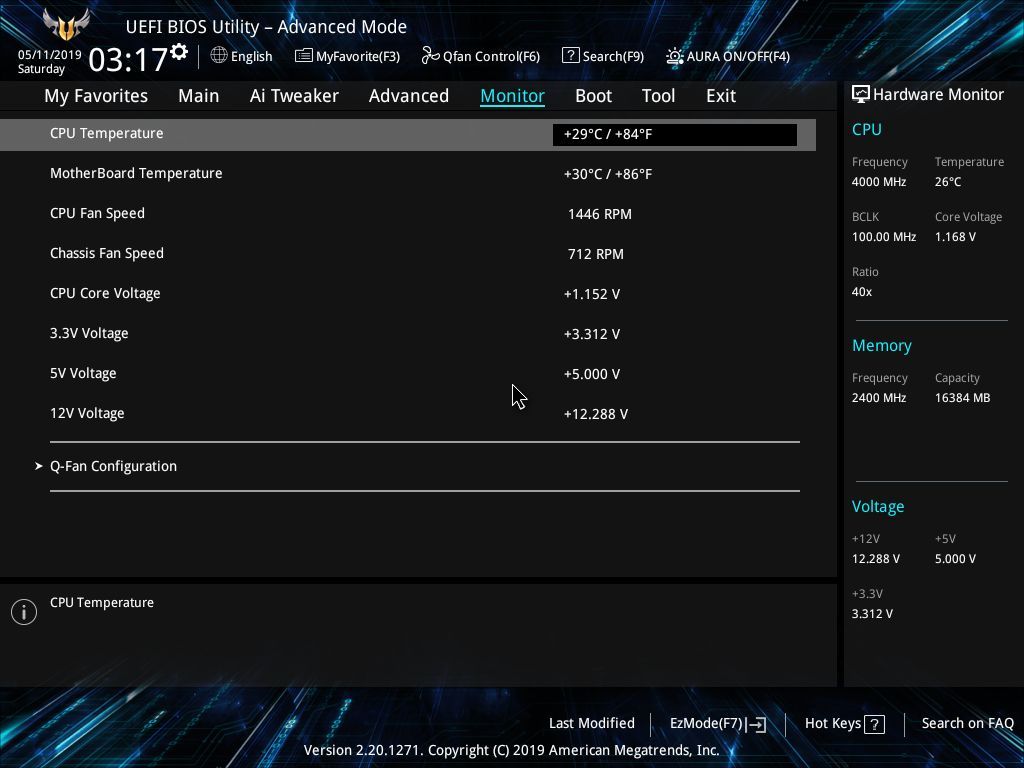Switch to the Main tab
The image size is (1024, 768).
(199, 95)
